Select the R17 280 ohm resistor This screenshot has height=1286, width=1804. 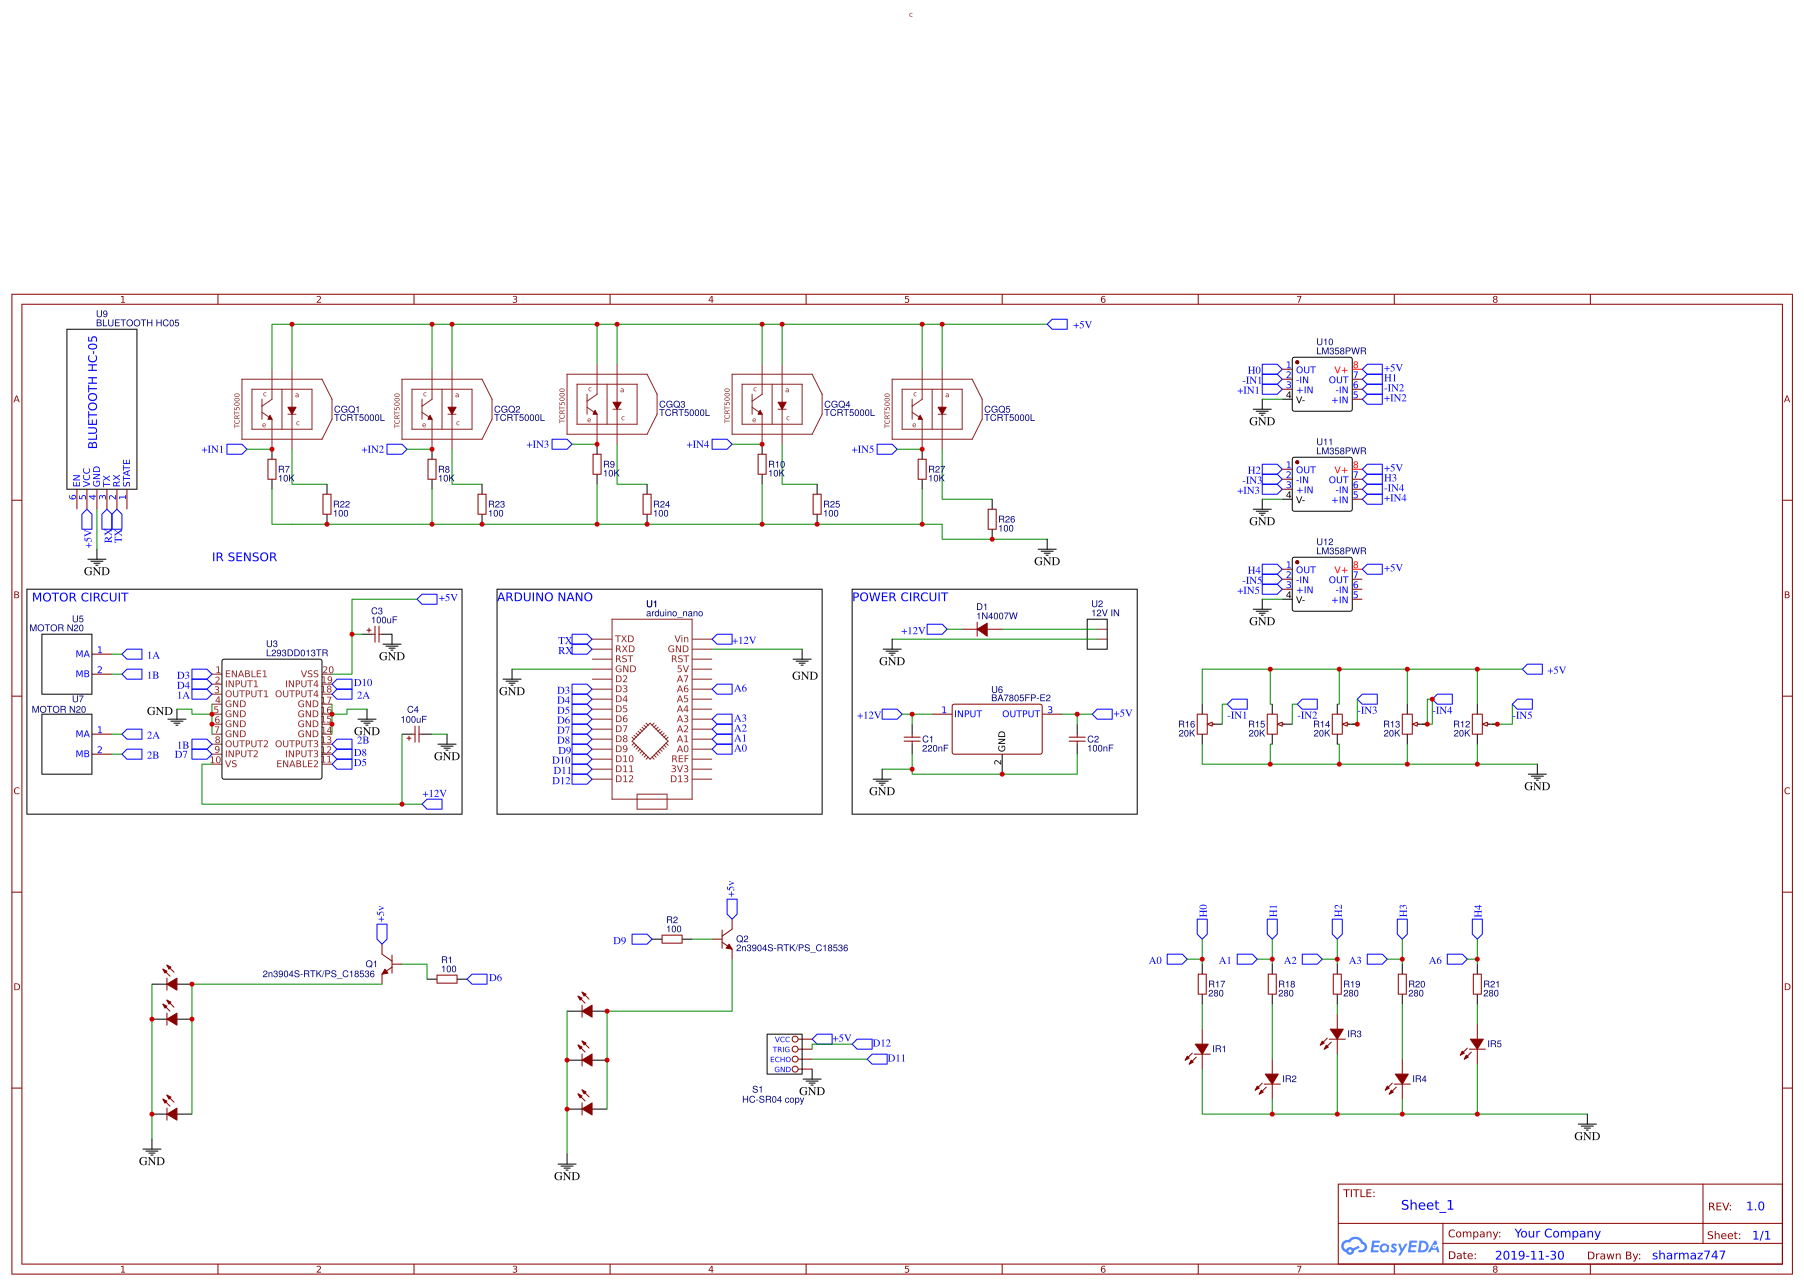[x=1202, y=984]
